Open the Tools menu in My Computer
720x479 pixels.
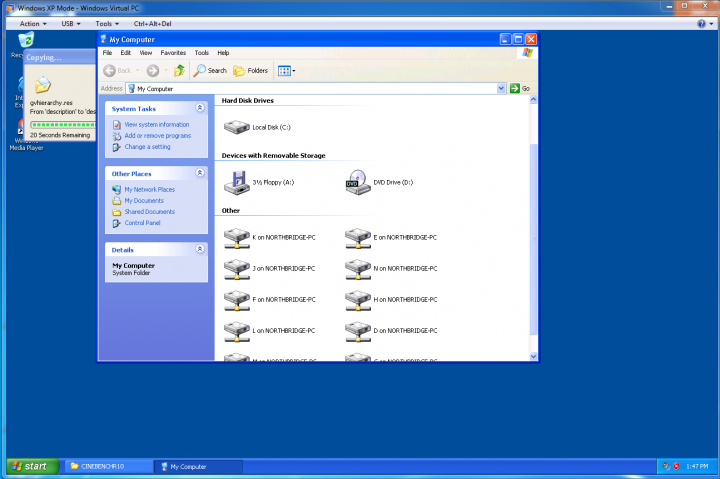click(x=201, y=53)
